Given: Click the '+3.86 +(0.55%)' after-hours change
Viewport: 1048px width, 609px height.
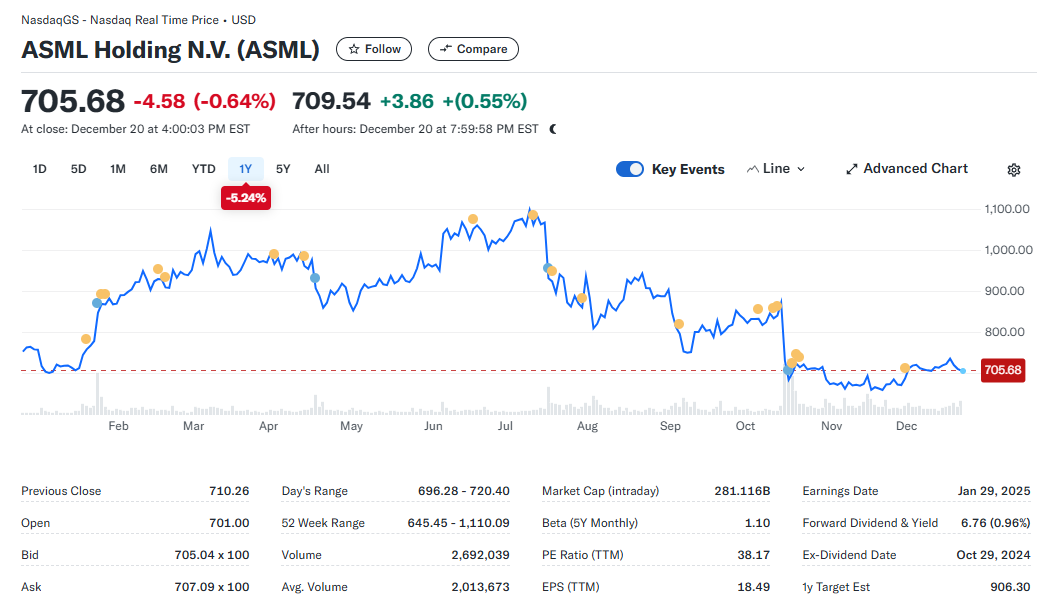Looking at the screenshot, I should pyautogui.click(x=453, y=101).
